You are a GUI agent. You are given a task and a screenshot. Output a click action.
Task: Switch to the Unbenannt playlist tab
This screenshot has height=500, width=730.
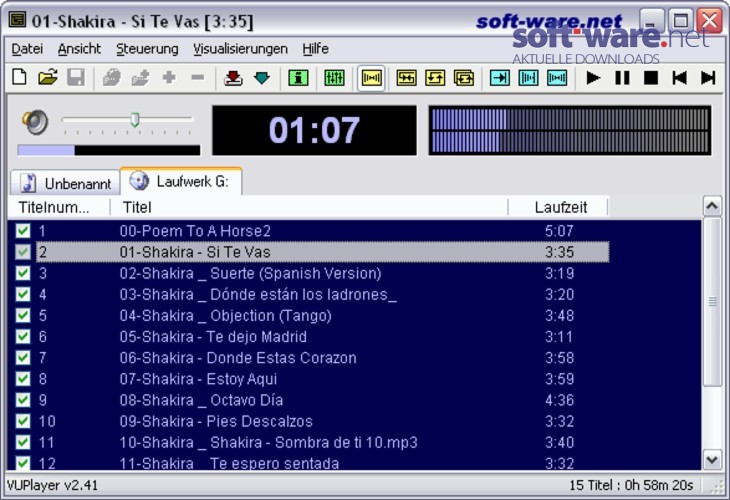click(65, 183)
